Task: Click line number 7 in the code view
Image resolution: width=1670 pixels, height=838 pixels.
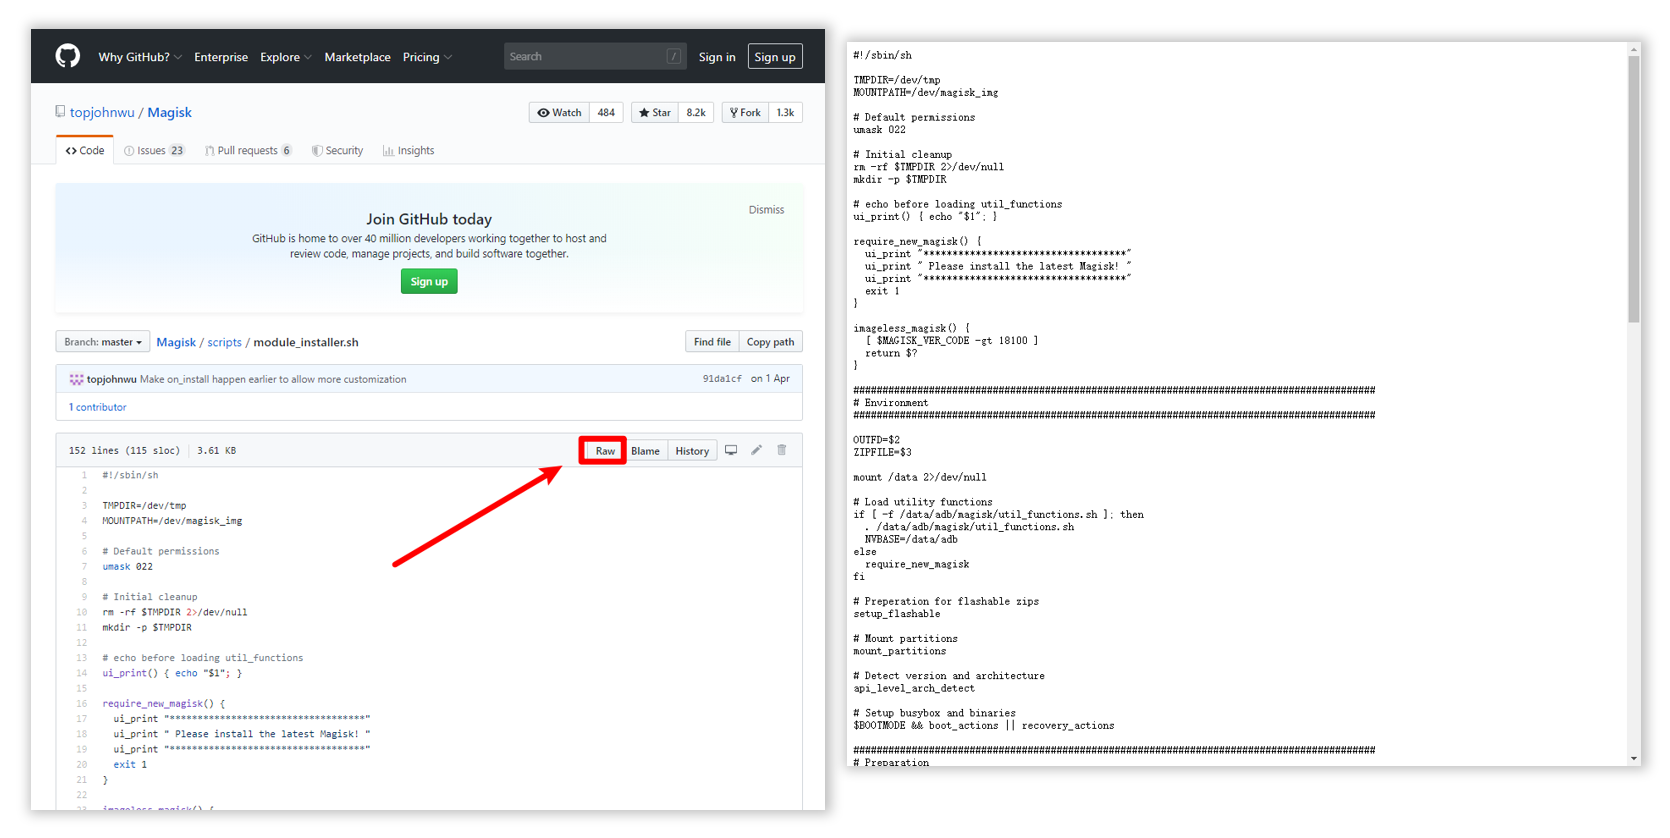Action: click(x=83, y=566)
